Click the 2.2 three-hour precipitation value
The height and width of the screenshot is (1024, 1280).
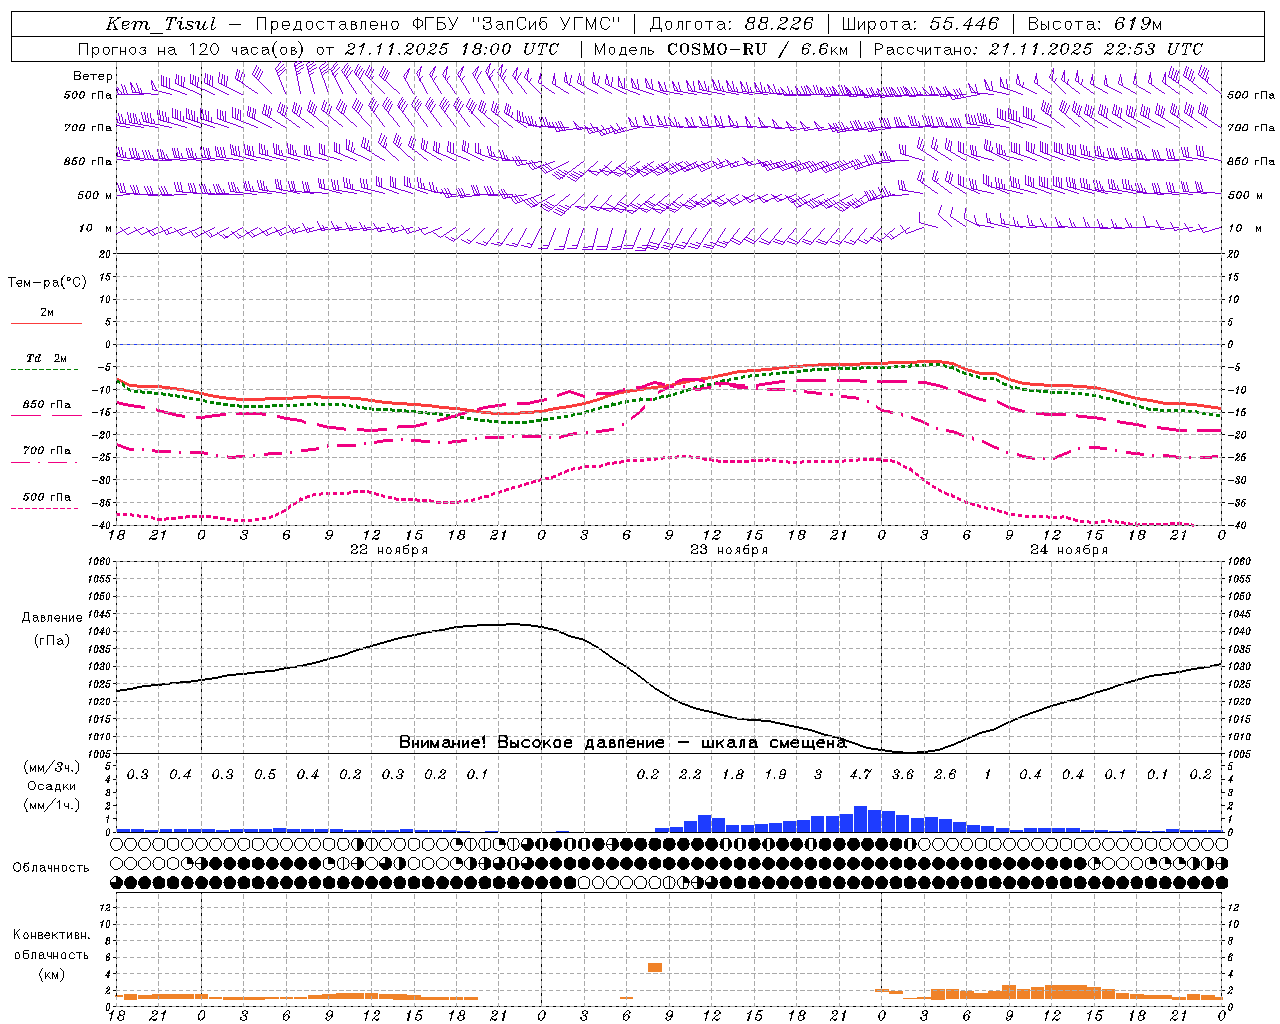point(690,775)
